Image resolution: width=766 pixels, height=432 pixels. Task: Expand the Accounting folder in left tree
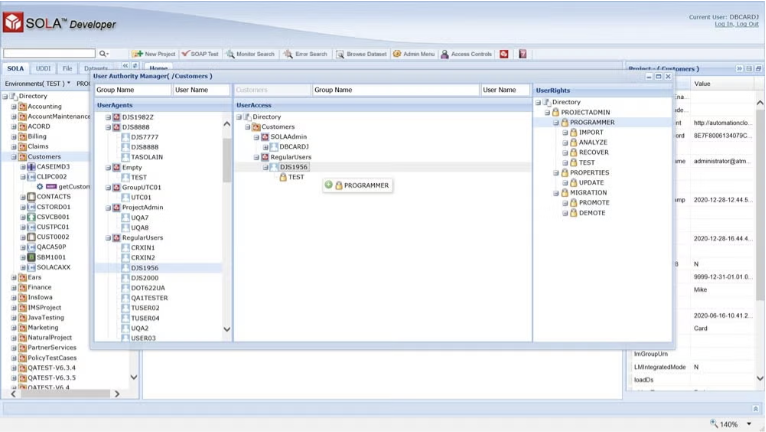point(14,106)
